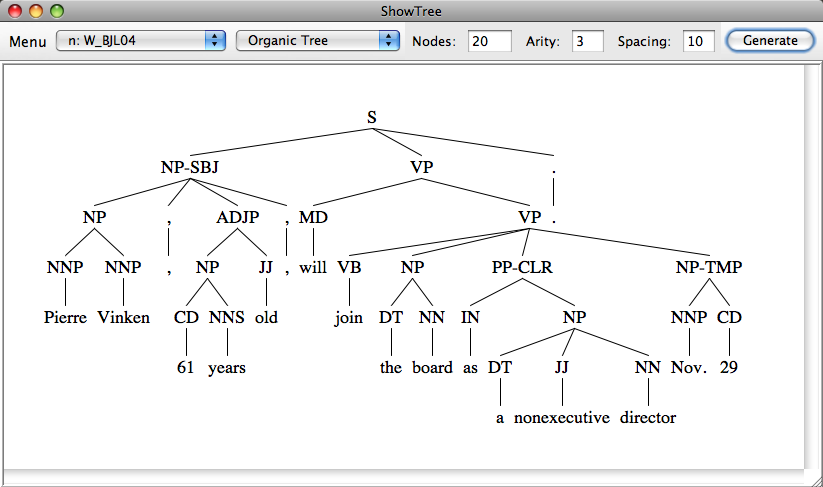Click the Generate button

[770, 40]
